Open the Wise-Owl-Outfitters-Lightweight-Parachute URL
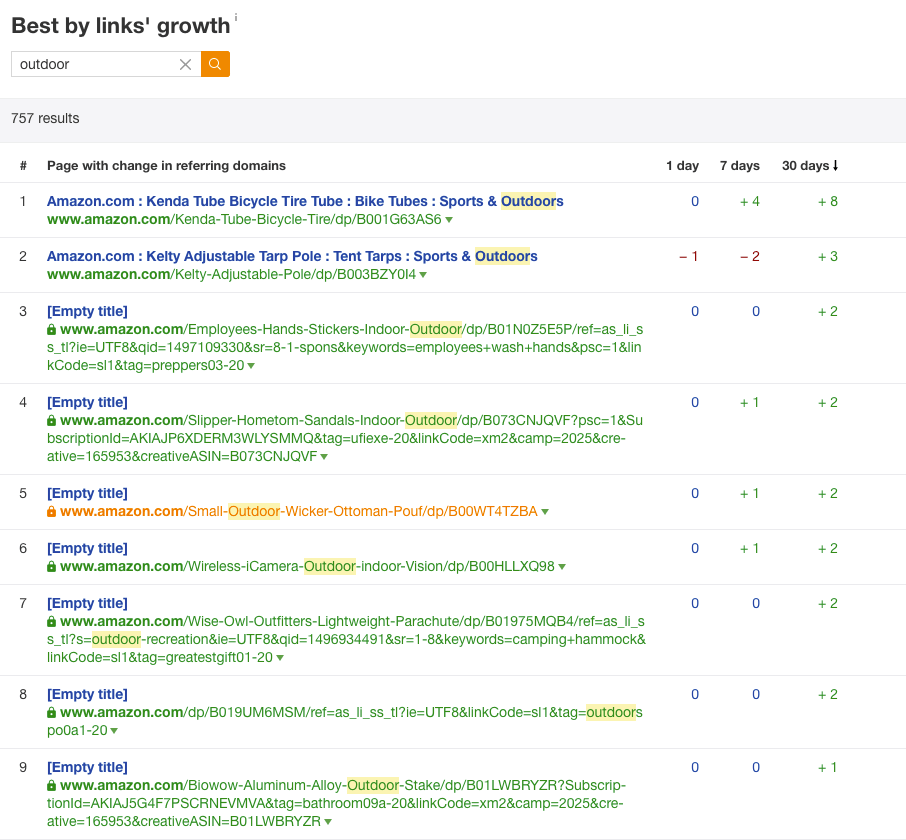Screen dimensions: 906x840 347,639
